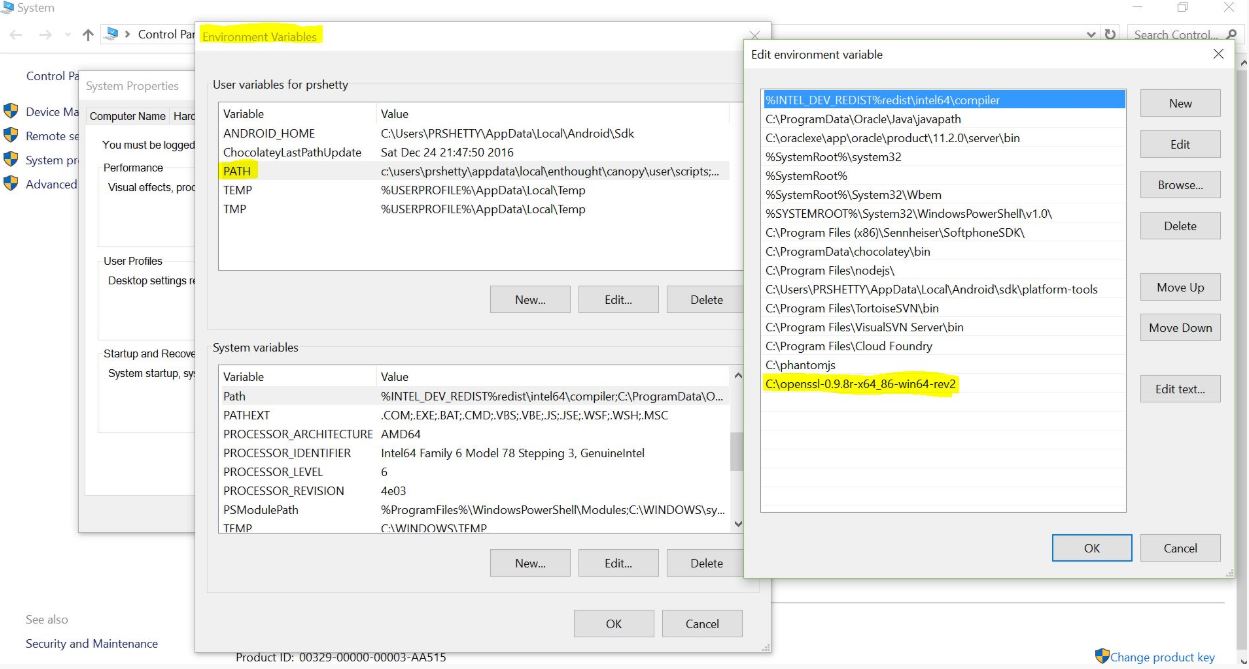Click the Refresh icon beside address bar
1249x669 pixels.
(1109, 34)
